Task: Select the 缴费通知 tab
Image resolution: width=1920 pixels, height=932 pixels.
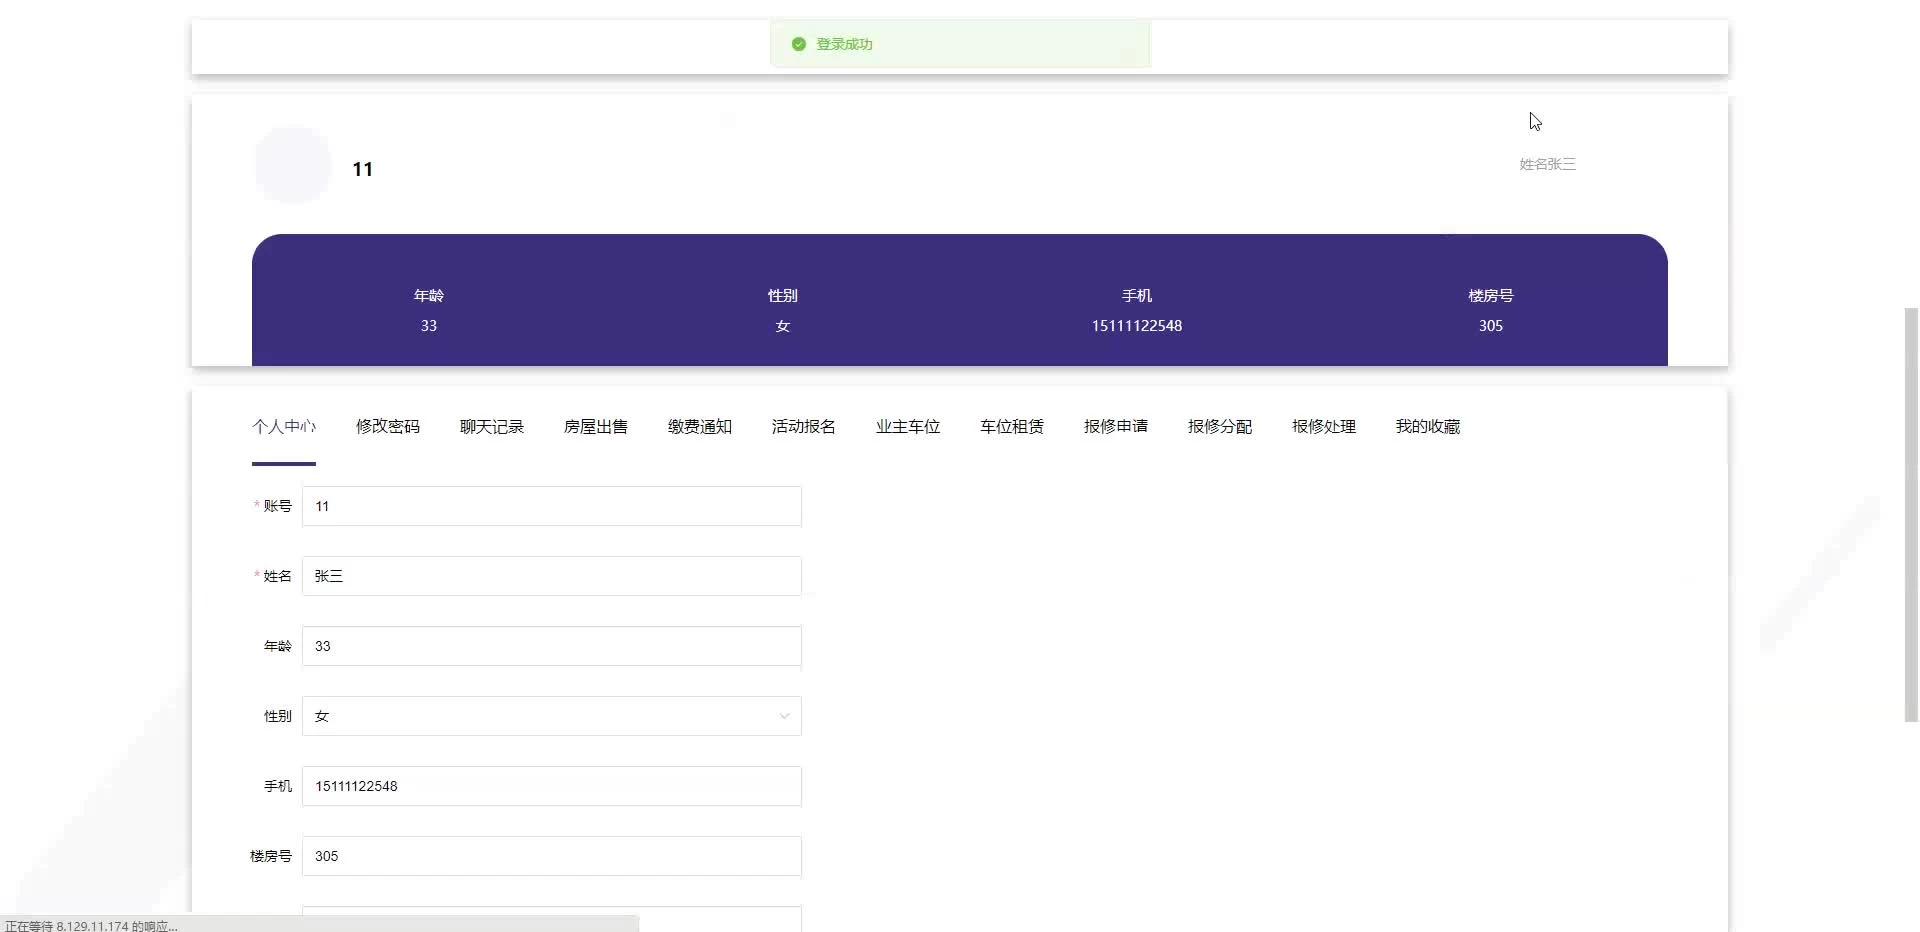Action: pos(700,427)
